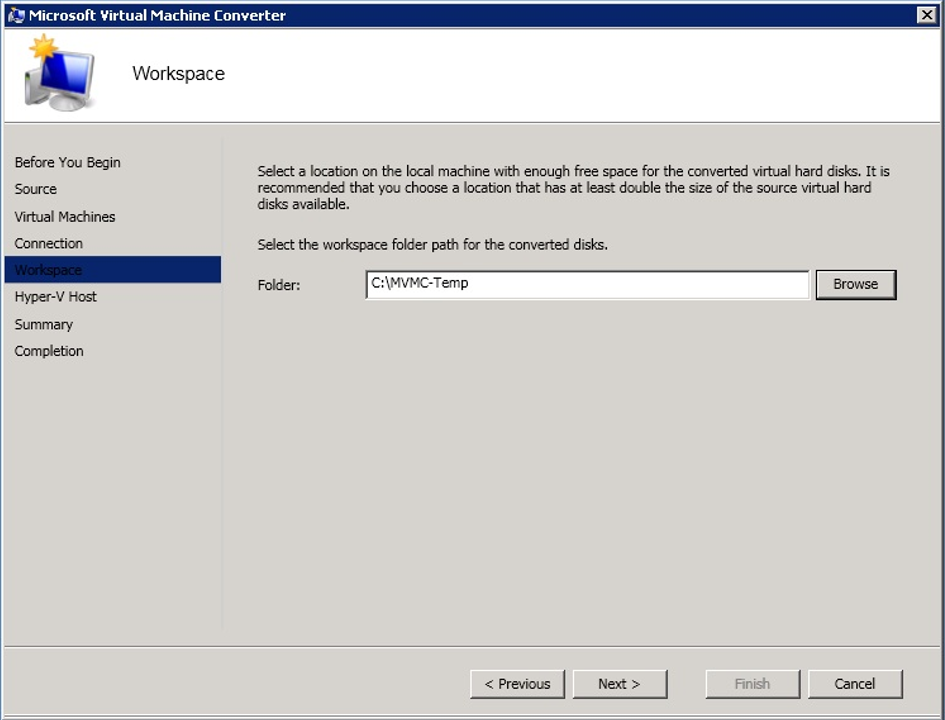Click the Workspace page heading

178,74
